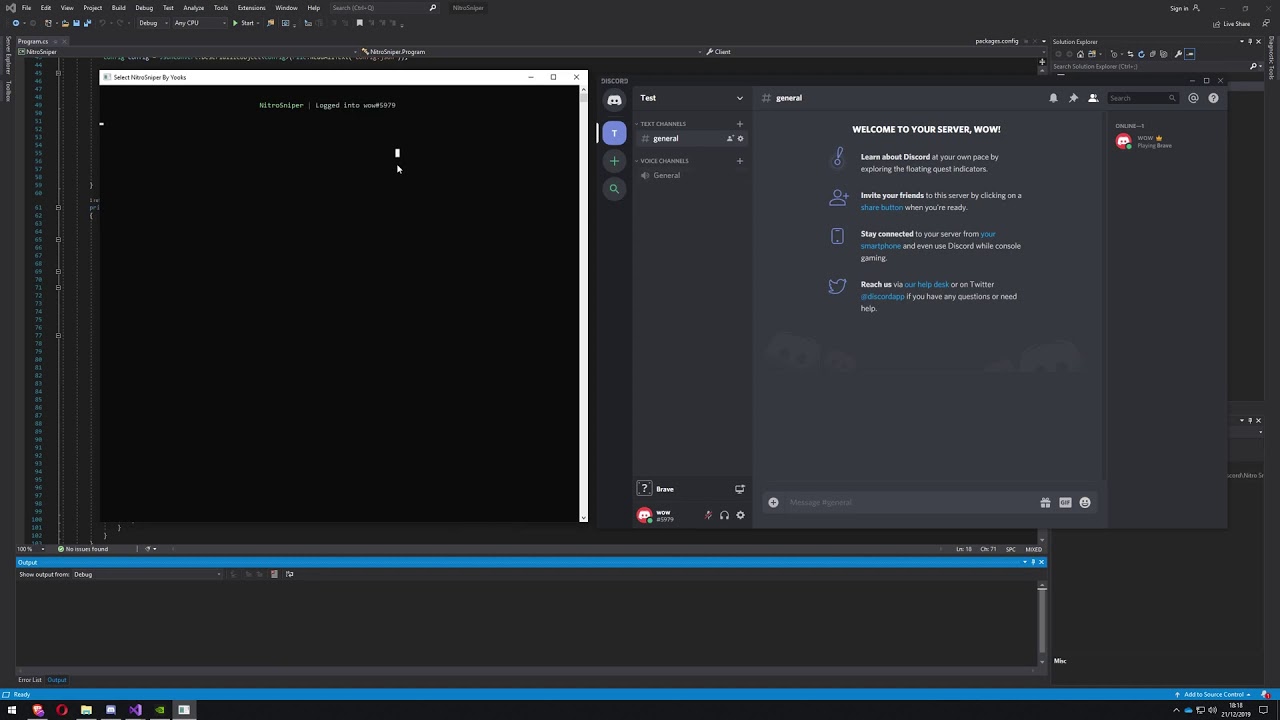Viewport: 1280px width, 720px height.
Task: Click Search Solution Explorer input box
Action: click(1150, 67)
